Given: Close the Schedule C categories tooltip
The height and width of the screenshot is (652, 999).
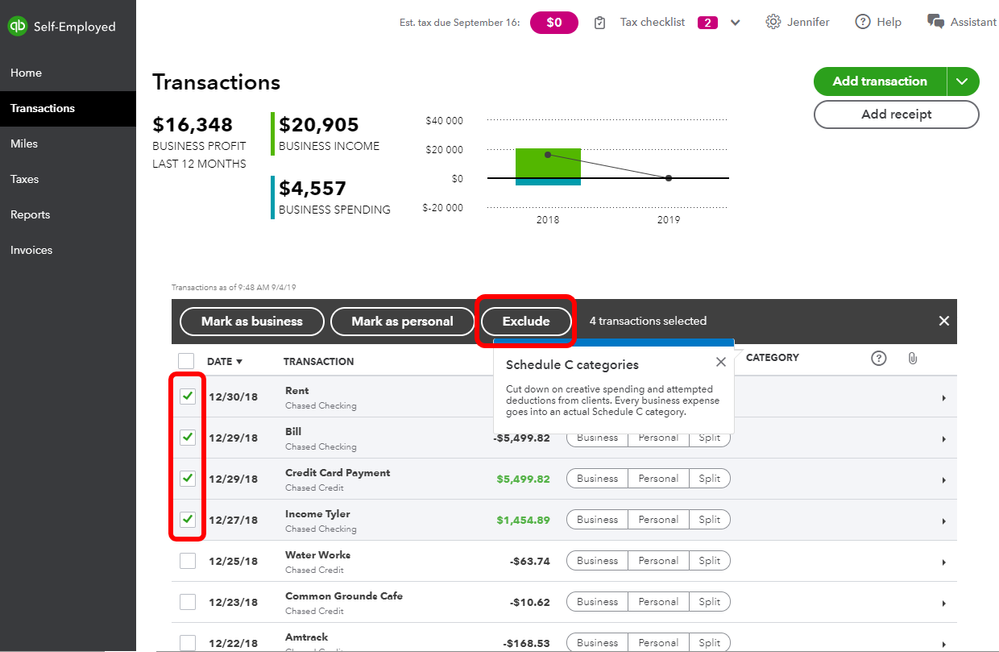Looking at the screenshot, I should 721,363.
